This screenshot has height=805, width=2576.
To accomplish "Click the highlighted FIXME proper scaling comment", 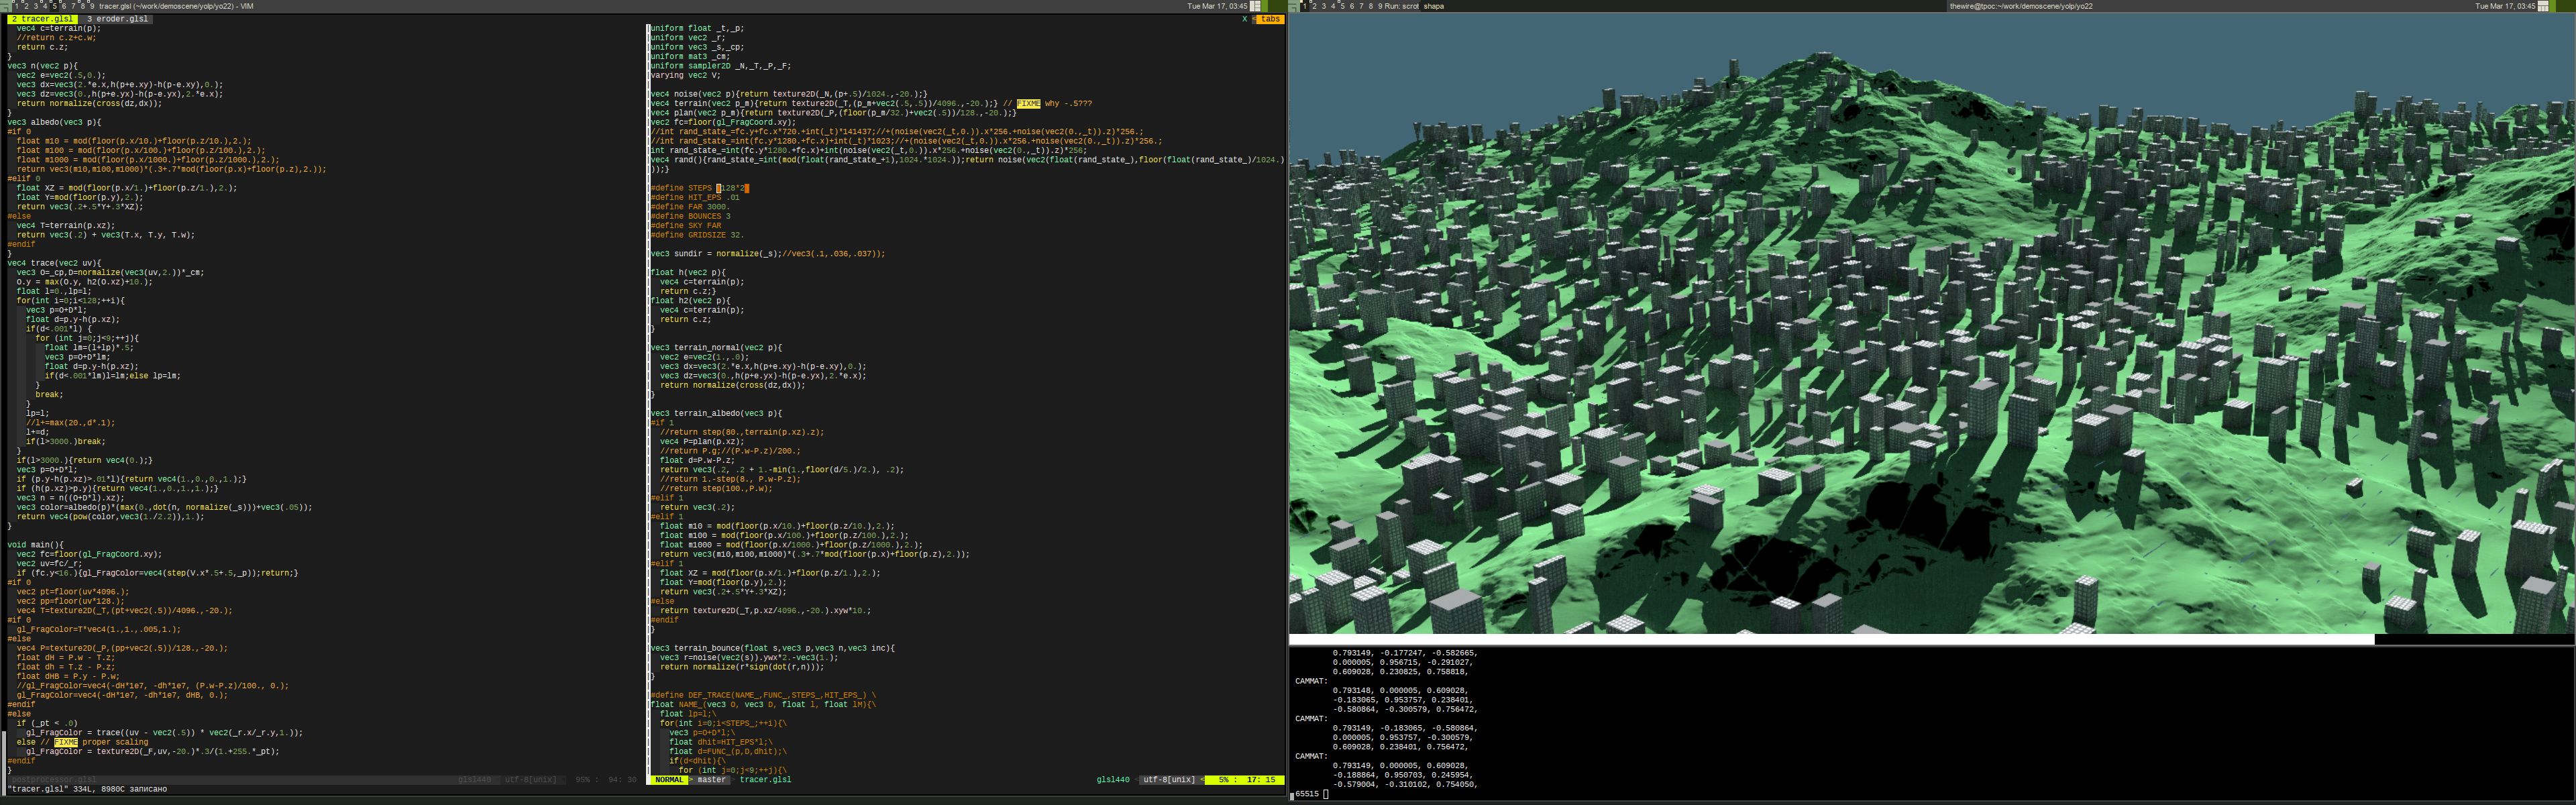I will pos(65,742).
